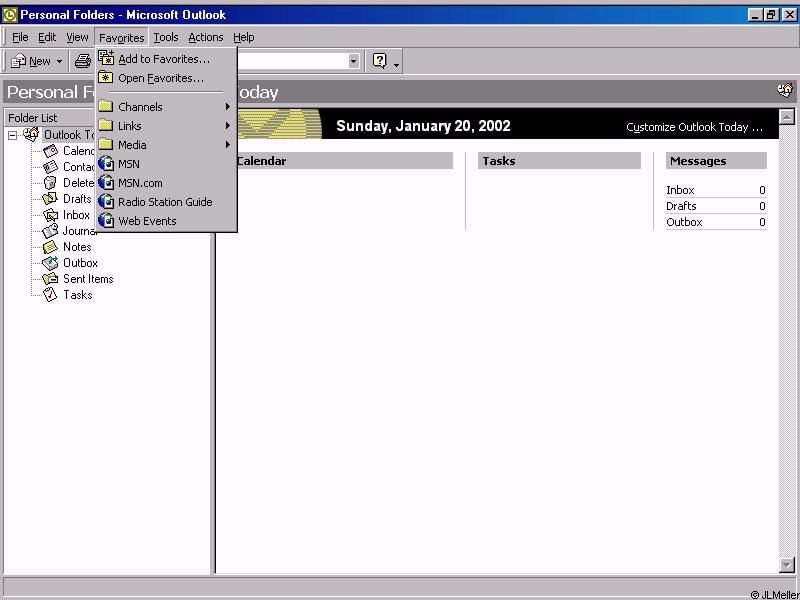Click the Notes folder icon
Viewport: 800px width, 600px height.
(50, 247)
